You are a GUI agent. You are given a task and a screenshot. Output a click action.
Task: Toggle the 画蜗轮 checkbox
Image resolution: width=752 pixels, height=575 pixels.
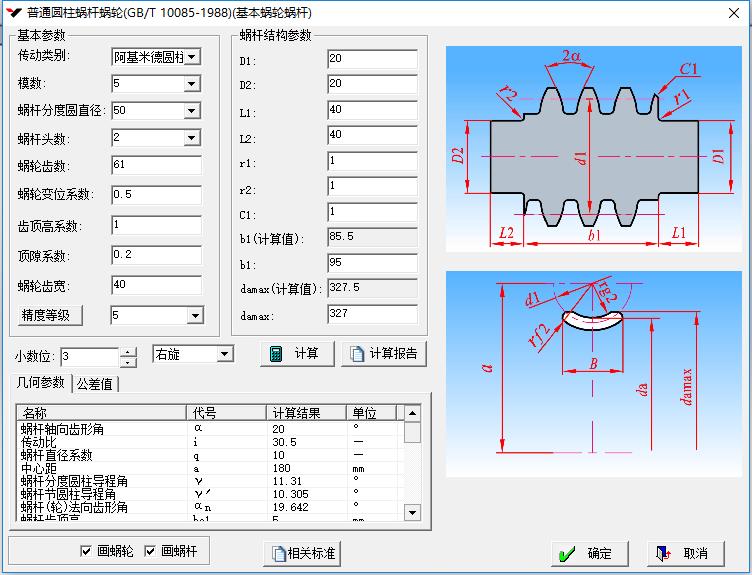coord(87,551)
